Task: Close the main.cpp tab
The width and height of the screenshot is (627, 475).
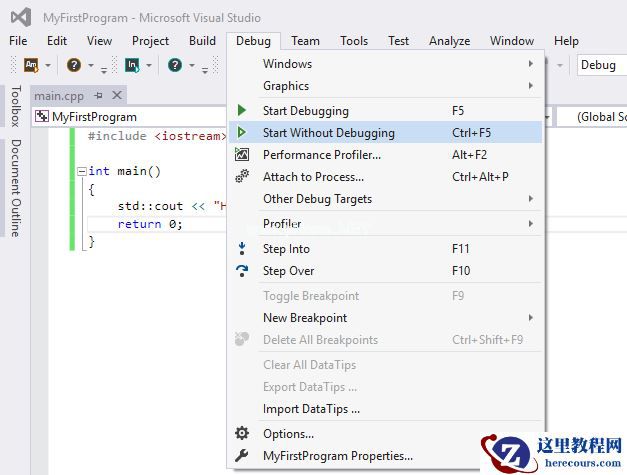Action: (117, 95)
